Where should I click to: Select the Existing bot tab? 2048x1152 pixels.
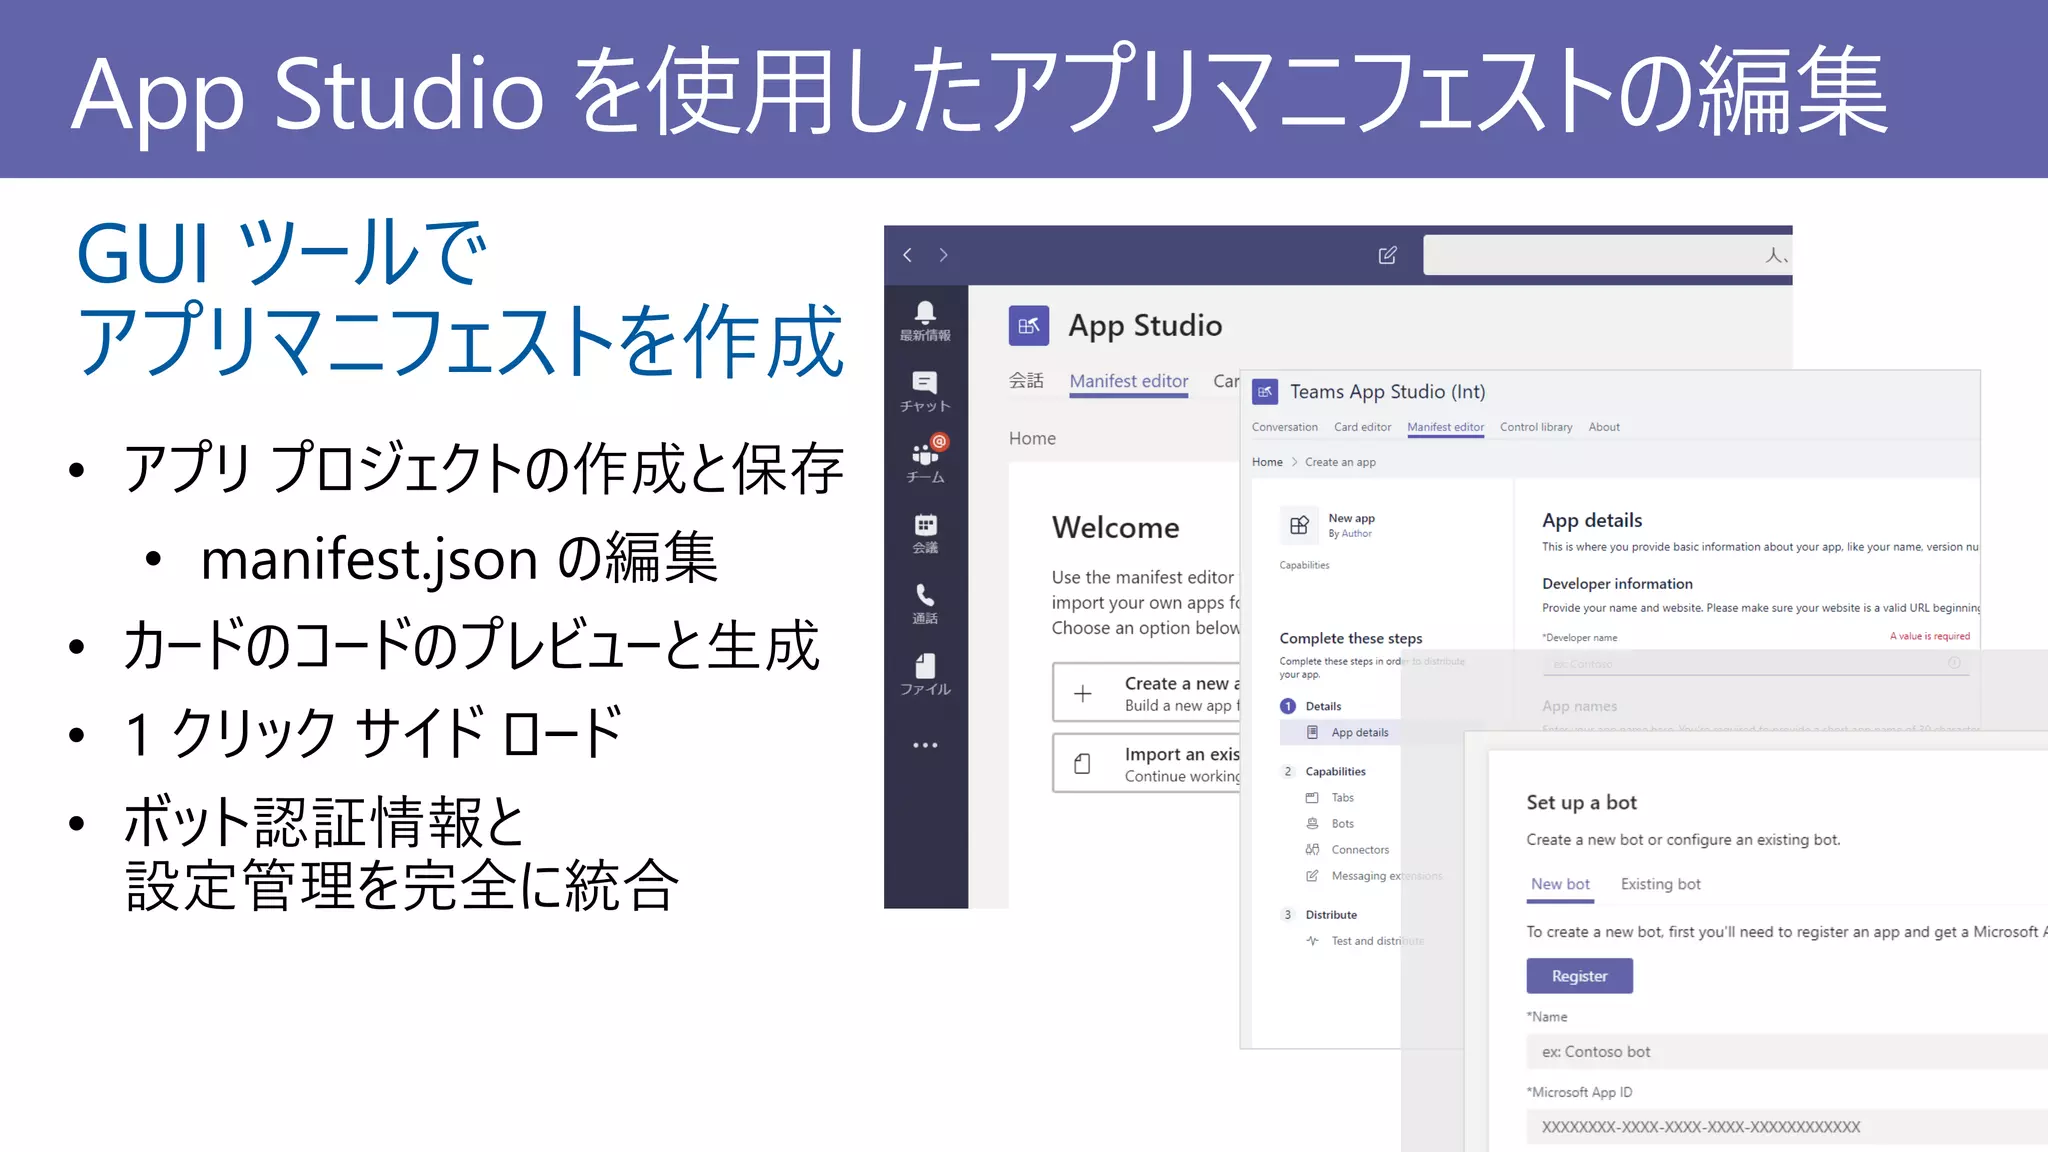pyautogui.click(x=1660, y=884)
